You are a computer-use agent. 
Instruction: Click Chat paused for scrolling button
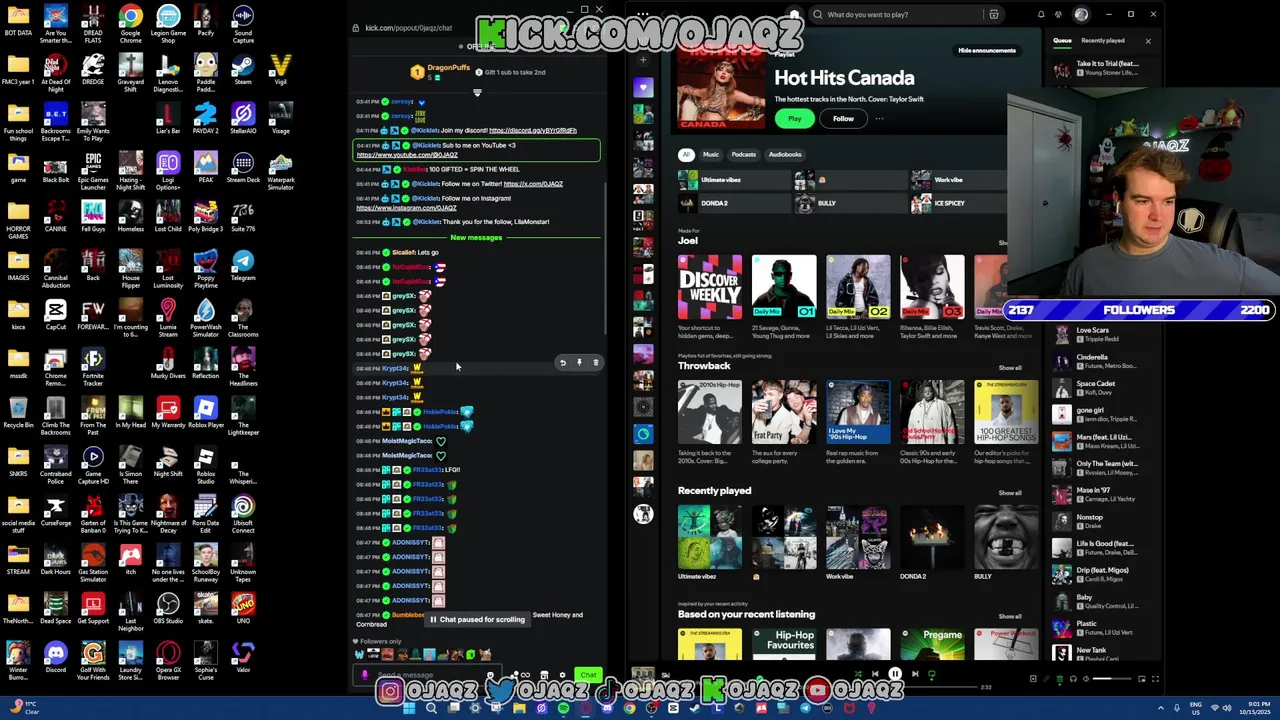point(477,619)
